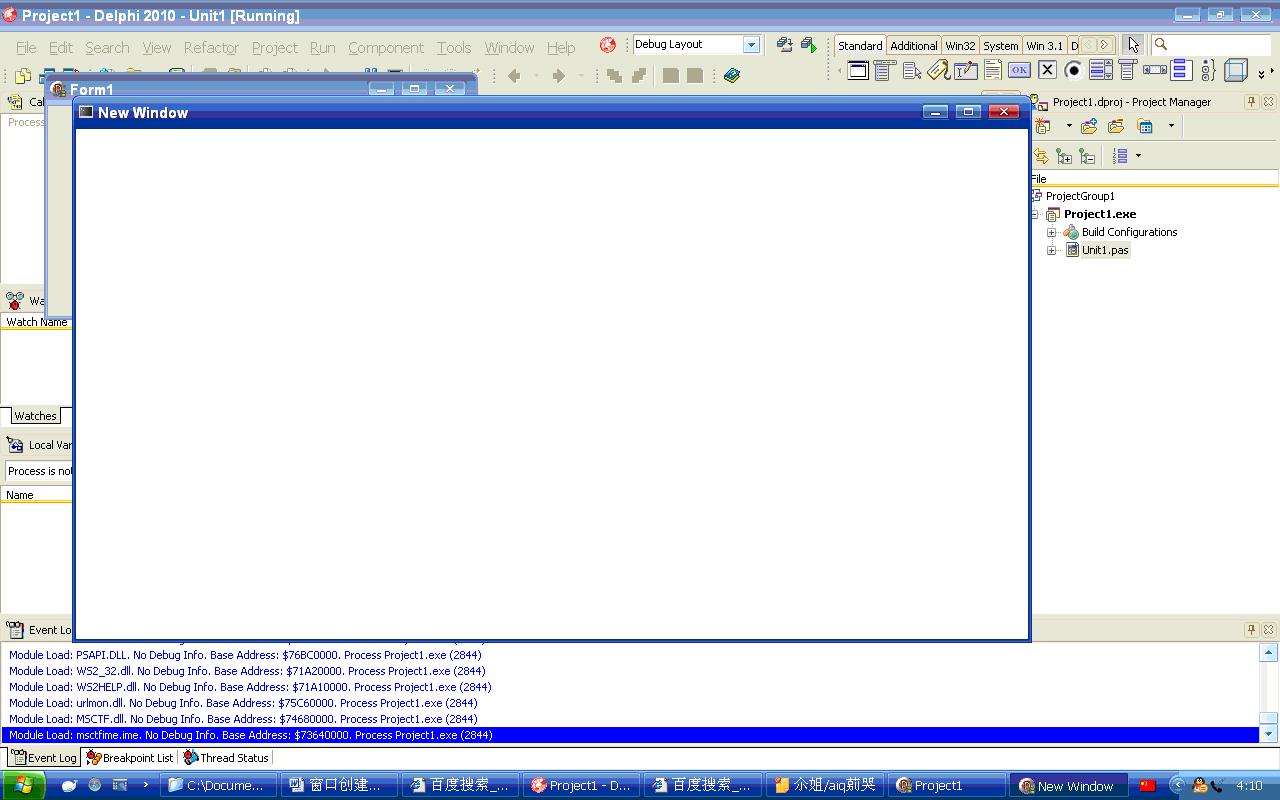
Task: Open the Refactor menu
Action: 211,47
